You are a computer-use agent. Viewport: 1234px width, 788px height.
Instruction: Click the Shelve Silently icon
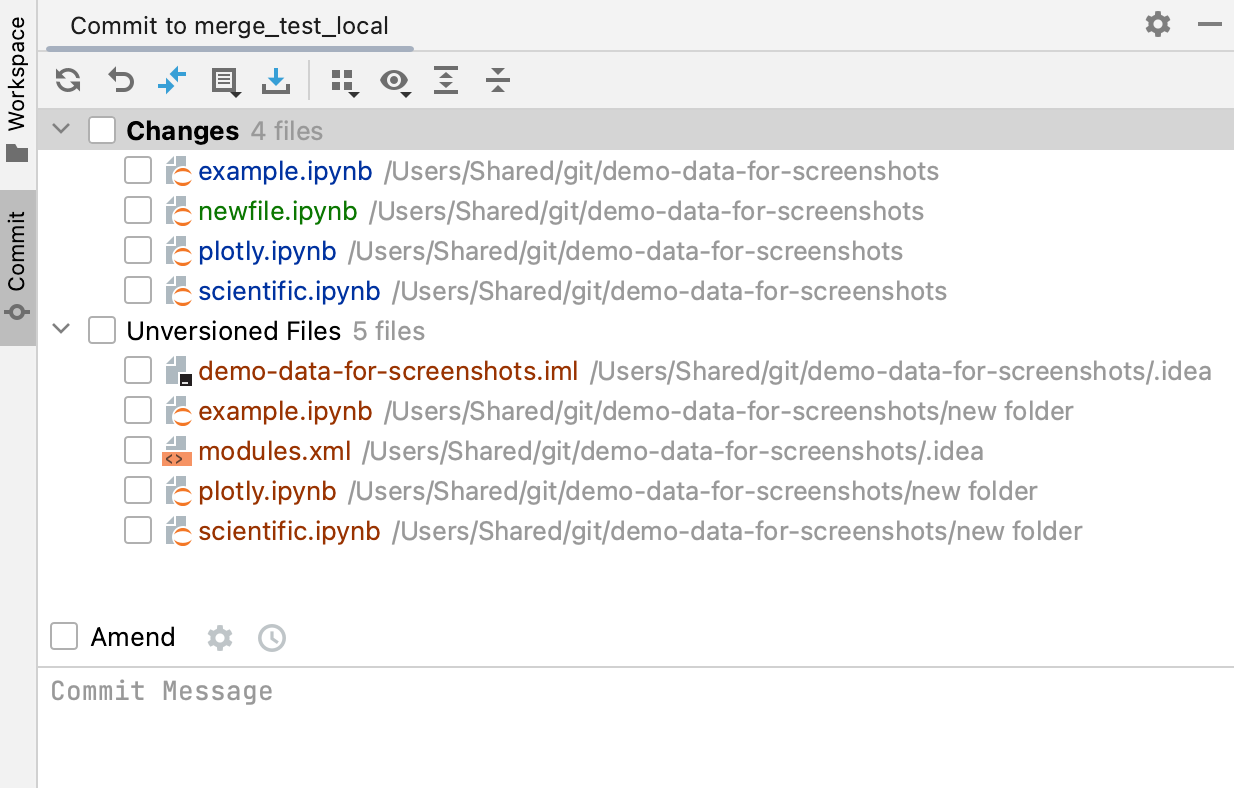coord(275,80)
